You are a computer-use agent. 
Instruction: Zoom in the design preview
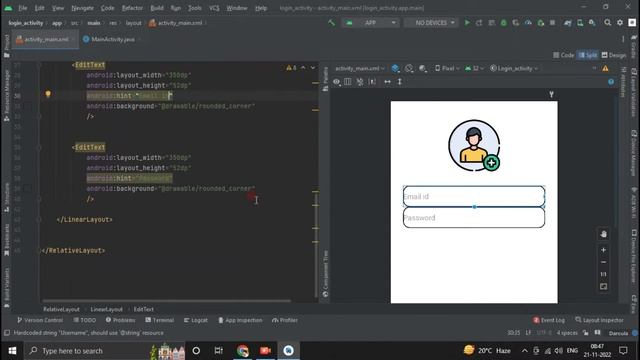(x=603, y=250)
